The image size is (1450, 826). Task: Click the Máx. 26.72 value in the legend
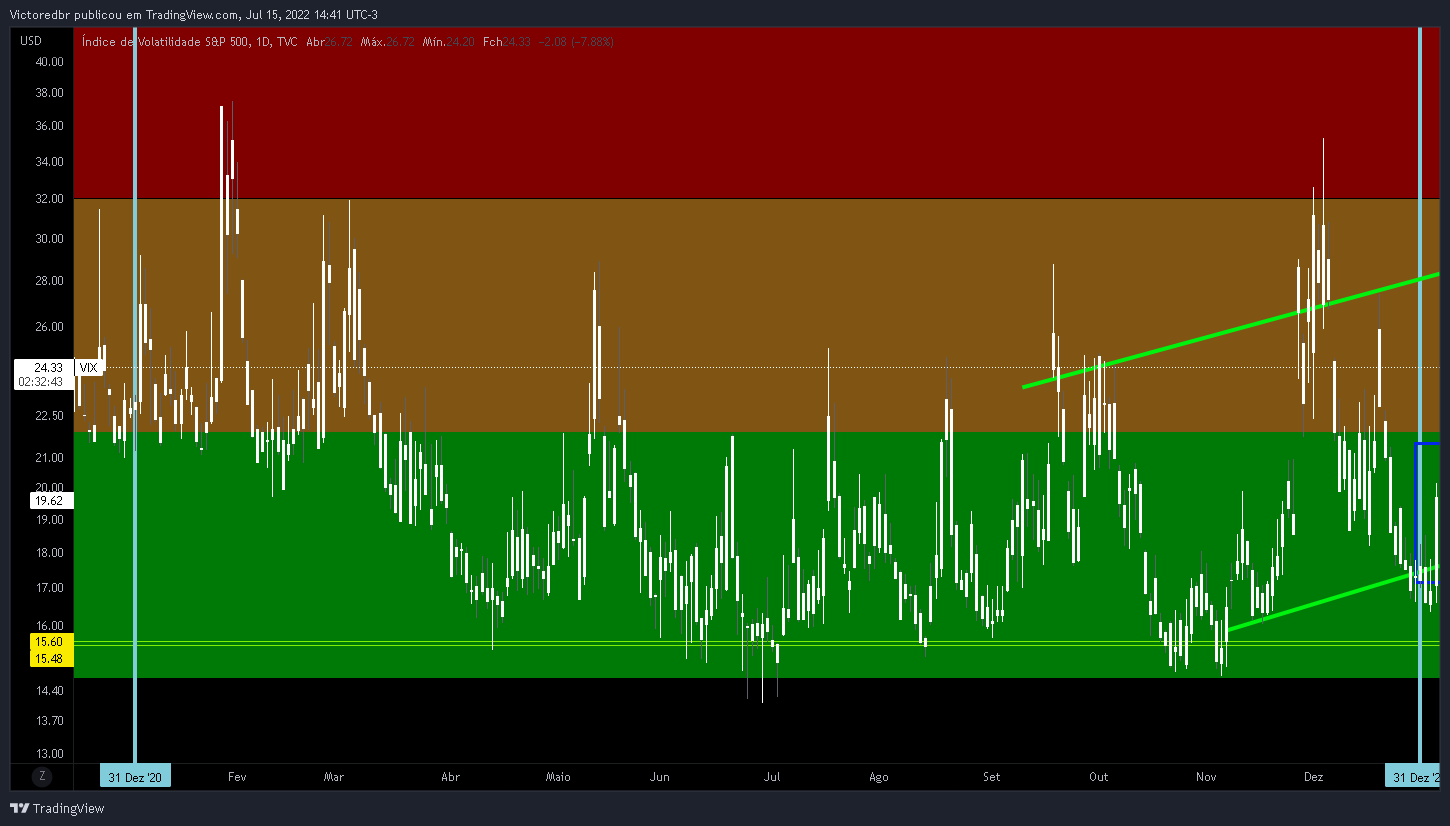click(x=387, y=41)
